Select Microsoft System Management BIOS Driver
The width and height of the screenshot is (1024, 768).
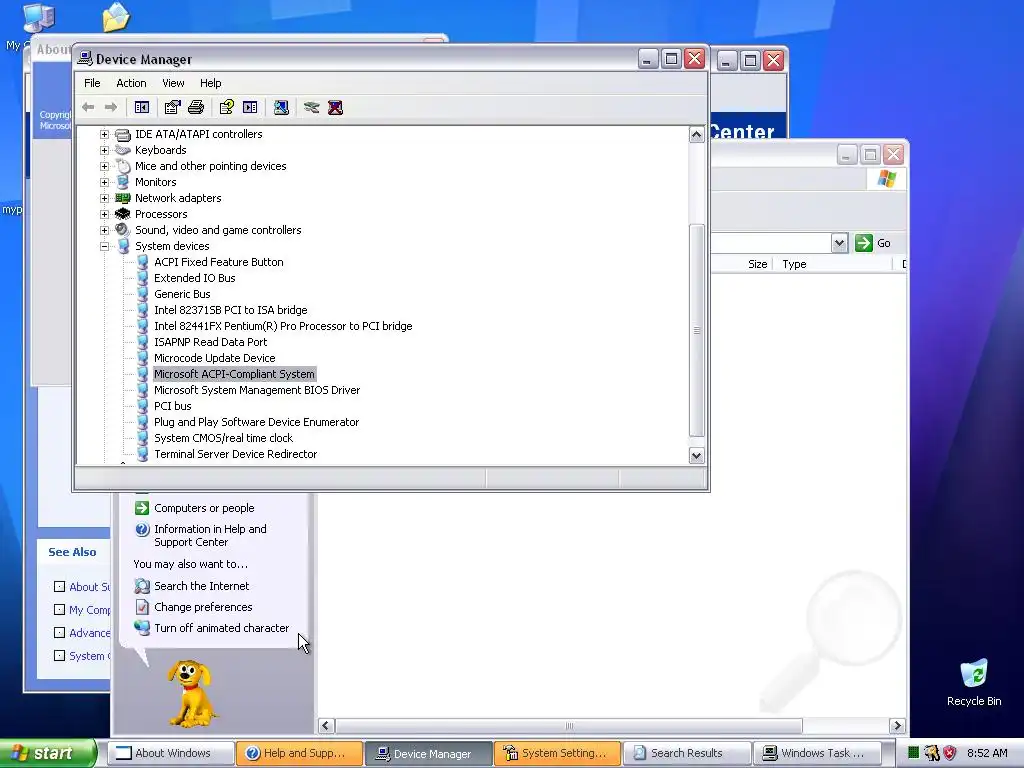[x=257, y=390]
